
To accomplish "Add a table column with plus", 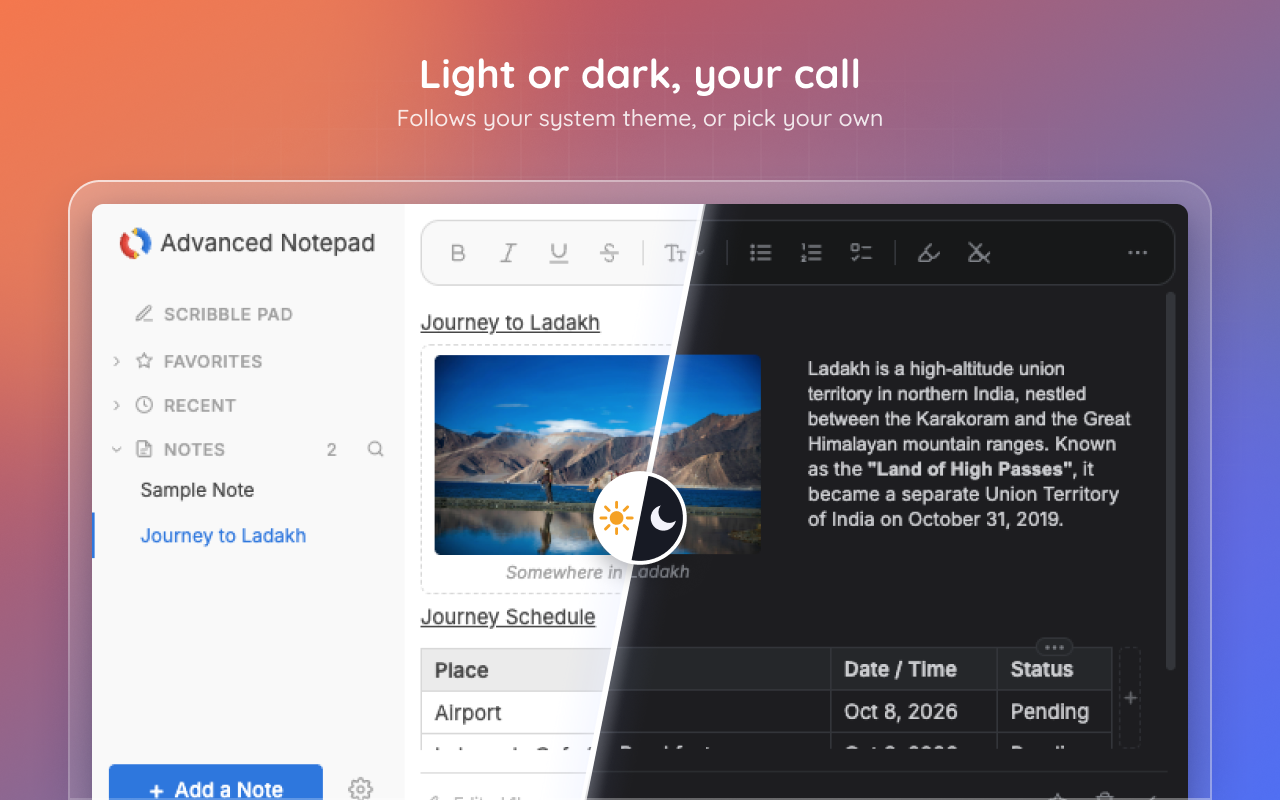I will pos(1130,698).
